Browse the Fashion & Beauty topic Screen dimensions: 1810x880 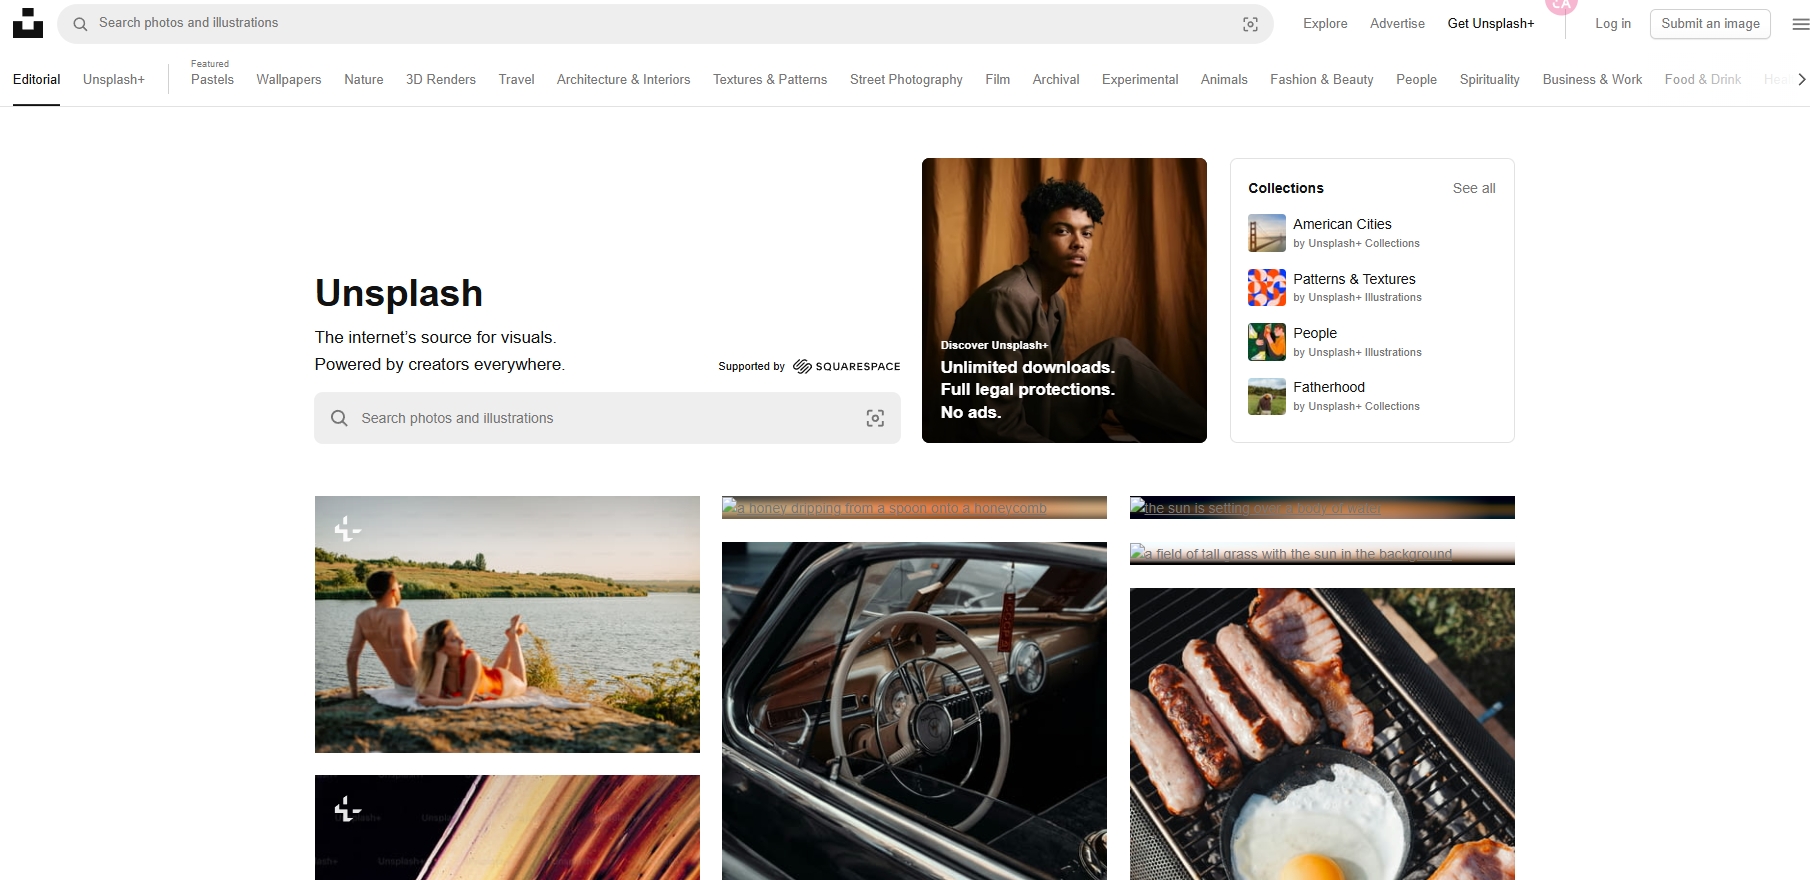point(1322,80)
